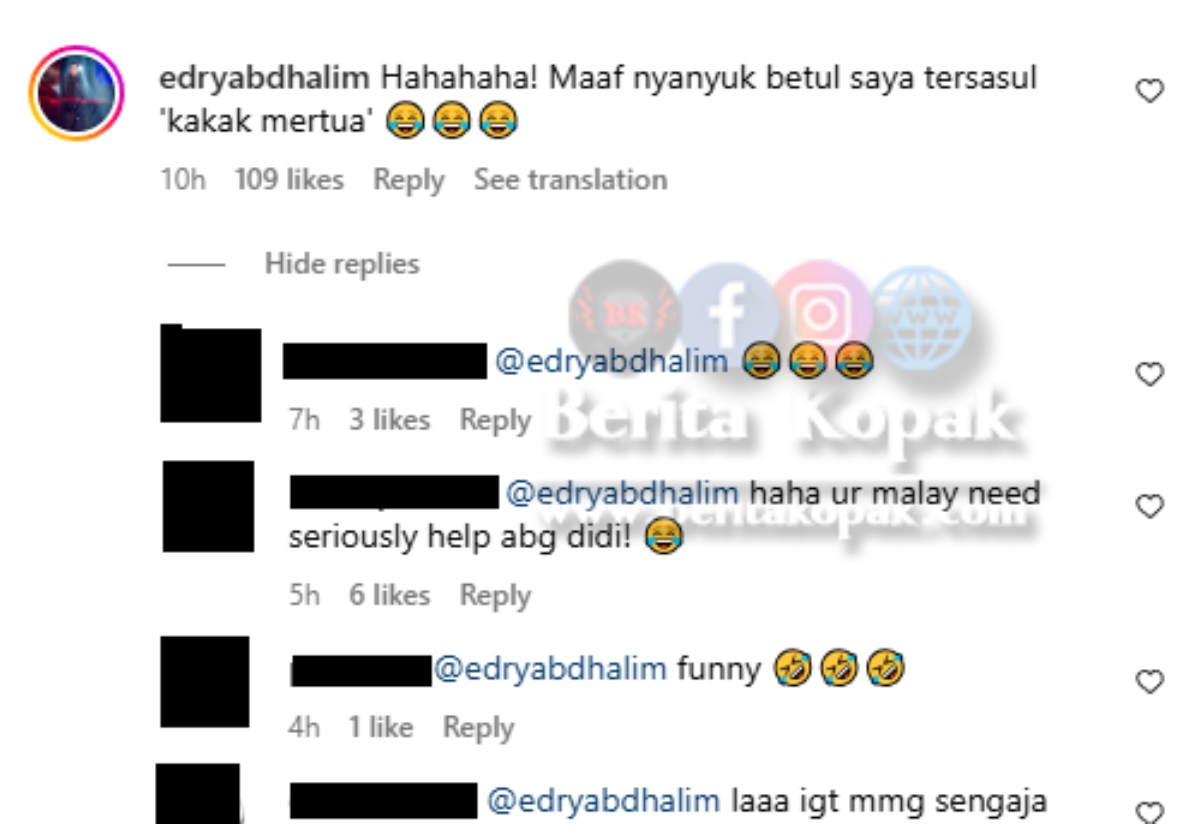This screenshot has height=840, width=1200.
Task: Reply to the 7h comment
Action: [495, 421]
